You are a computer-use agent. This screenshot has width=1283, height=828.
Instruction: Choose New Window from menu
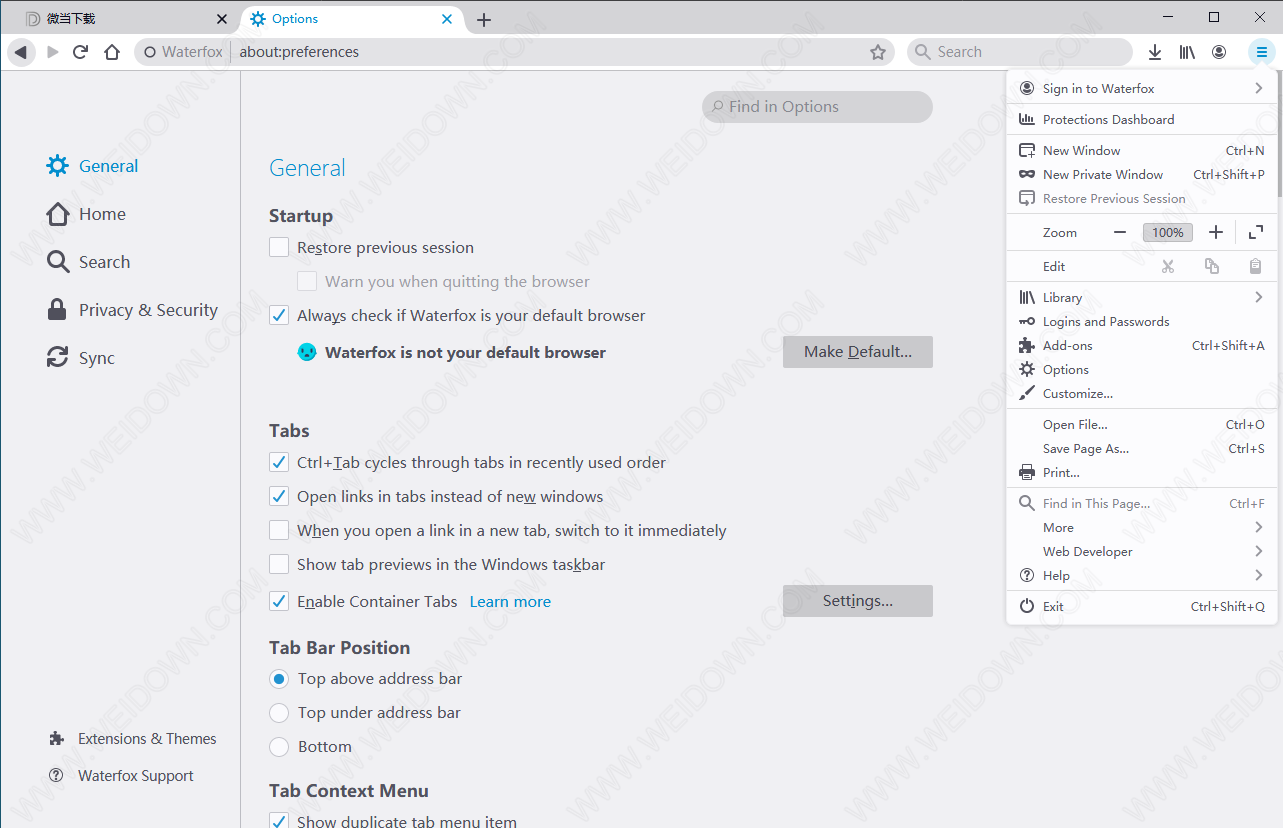click(x=1142, y=150)
